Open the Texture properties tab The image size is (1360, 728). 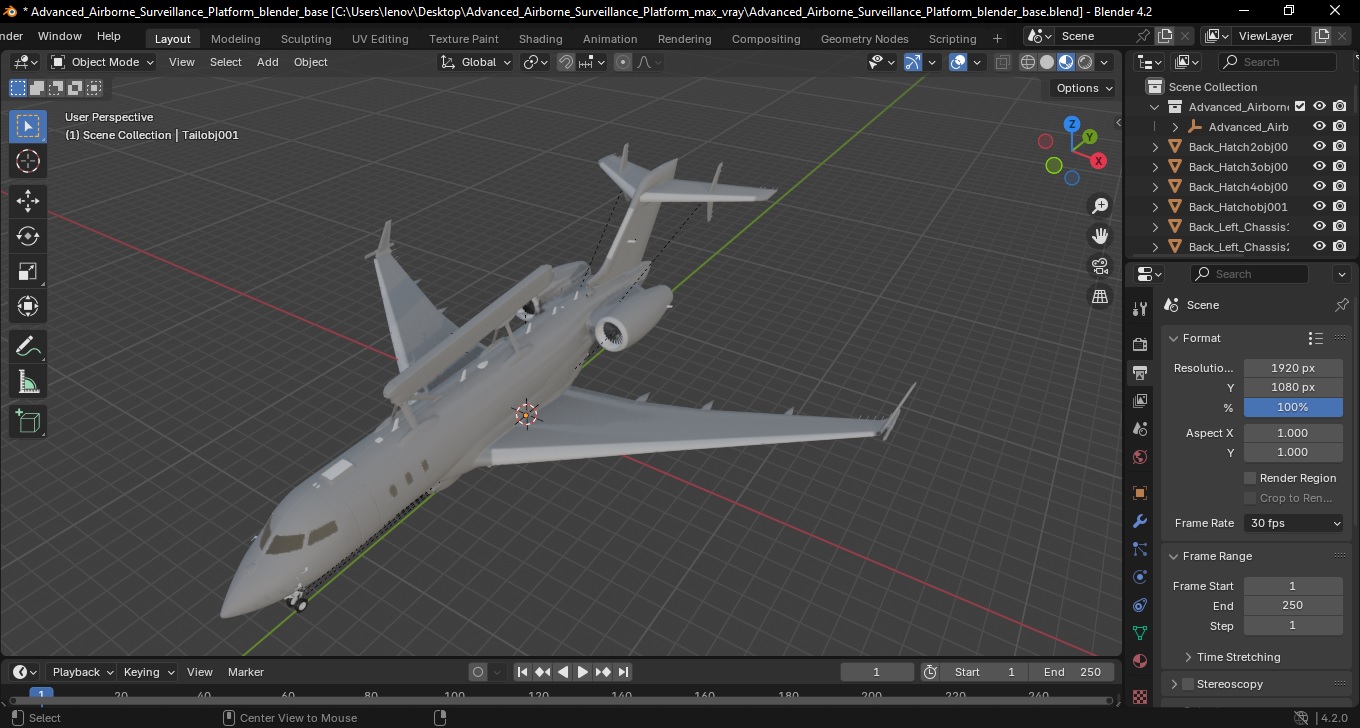(1139, 695)
